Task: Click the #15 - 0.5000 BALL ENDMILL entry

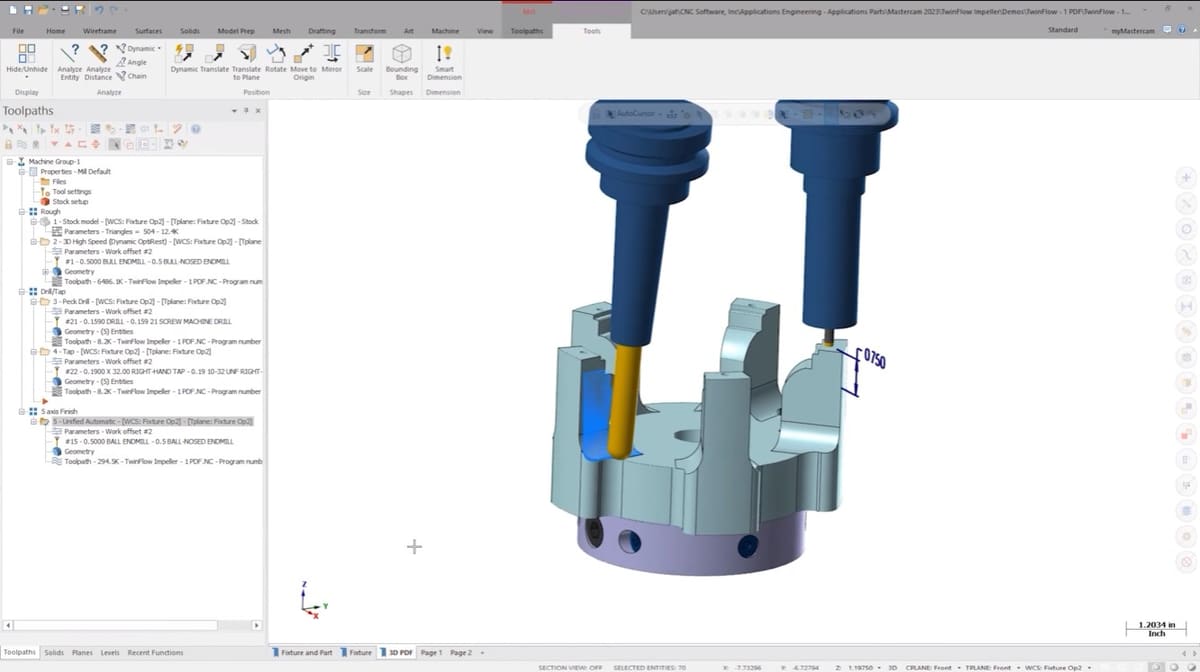Action: coord(149,442)
